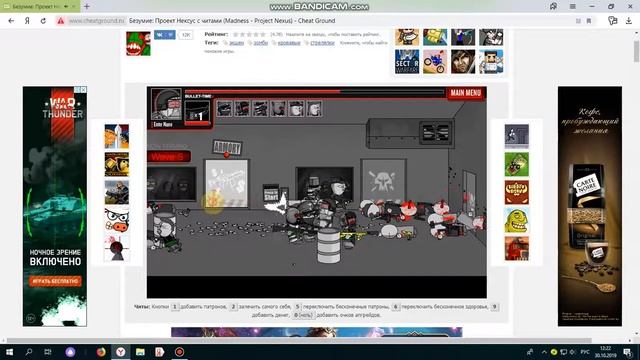
Task: Click the bottom banner below the cheats text
Action: point(317,332)
